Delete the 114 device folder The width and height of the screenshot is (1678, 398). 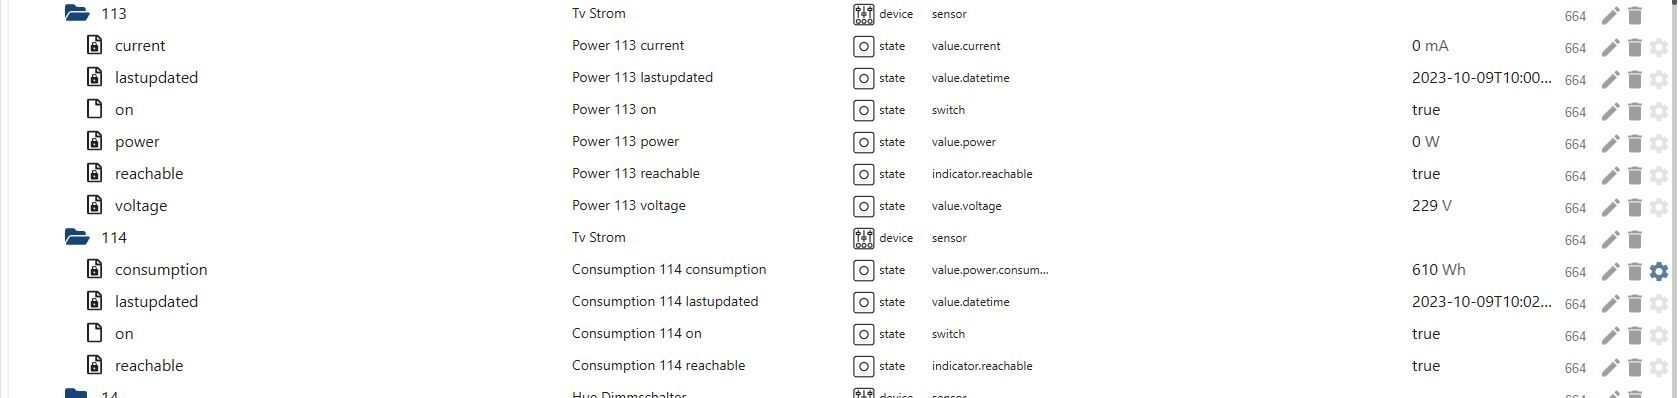tap(1635, 239)
